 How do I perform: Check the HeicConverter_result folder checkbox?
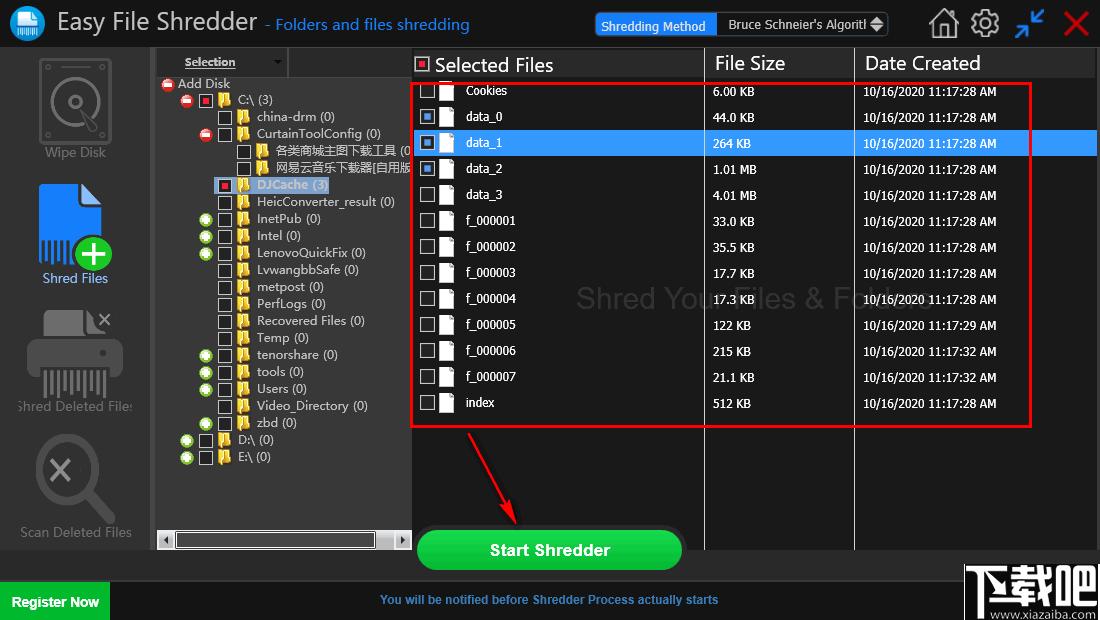point(225,202)
